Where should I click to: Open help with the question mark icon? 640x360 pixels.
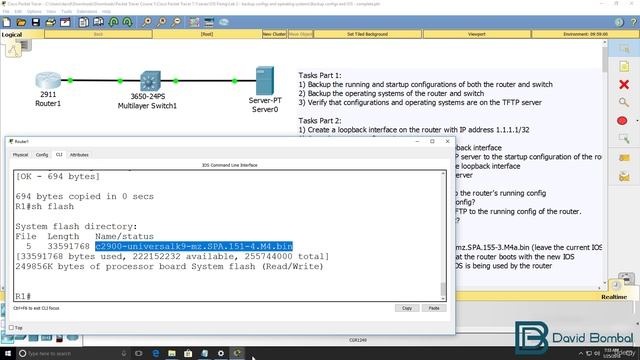click(633, 22)
